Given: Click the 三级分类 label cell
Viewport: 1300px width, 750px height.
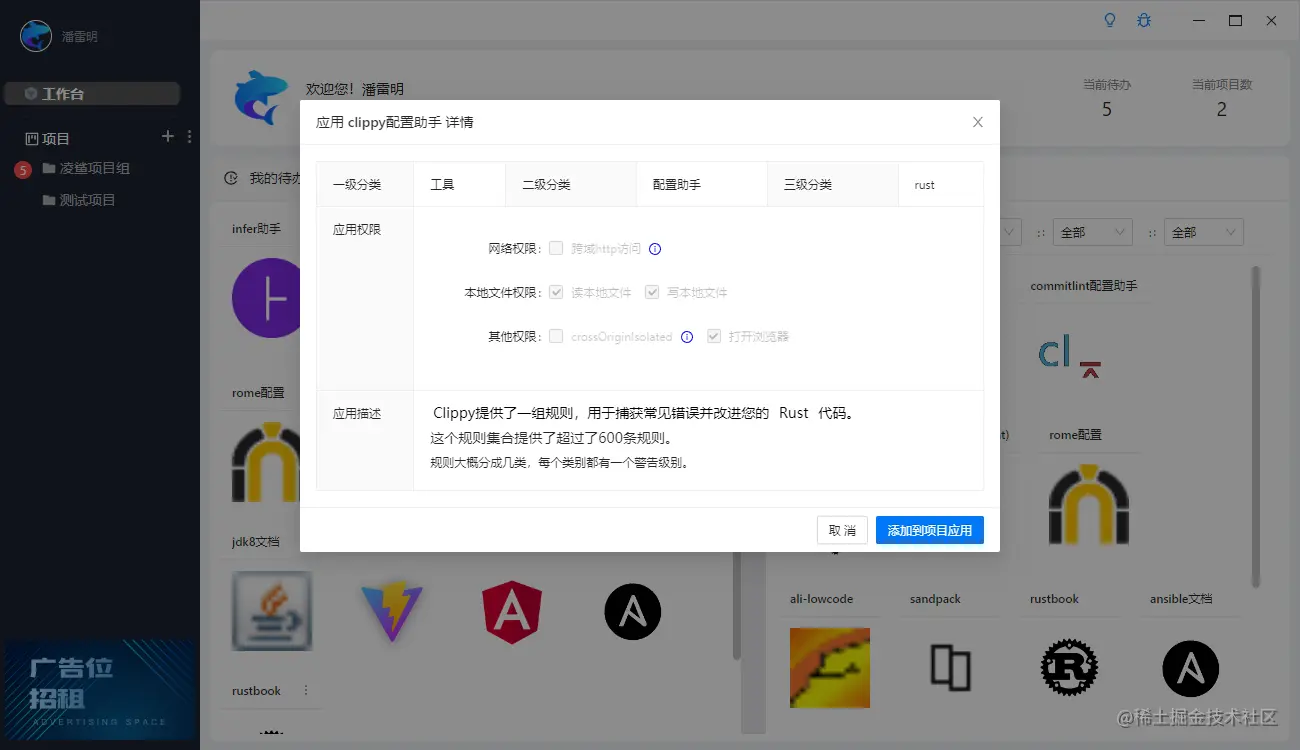Looking at the screenshot, I should click(x=833, y=185).
